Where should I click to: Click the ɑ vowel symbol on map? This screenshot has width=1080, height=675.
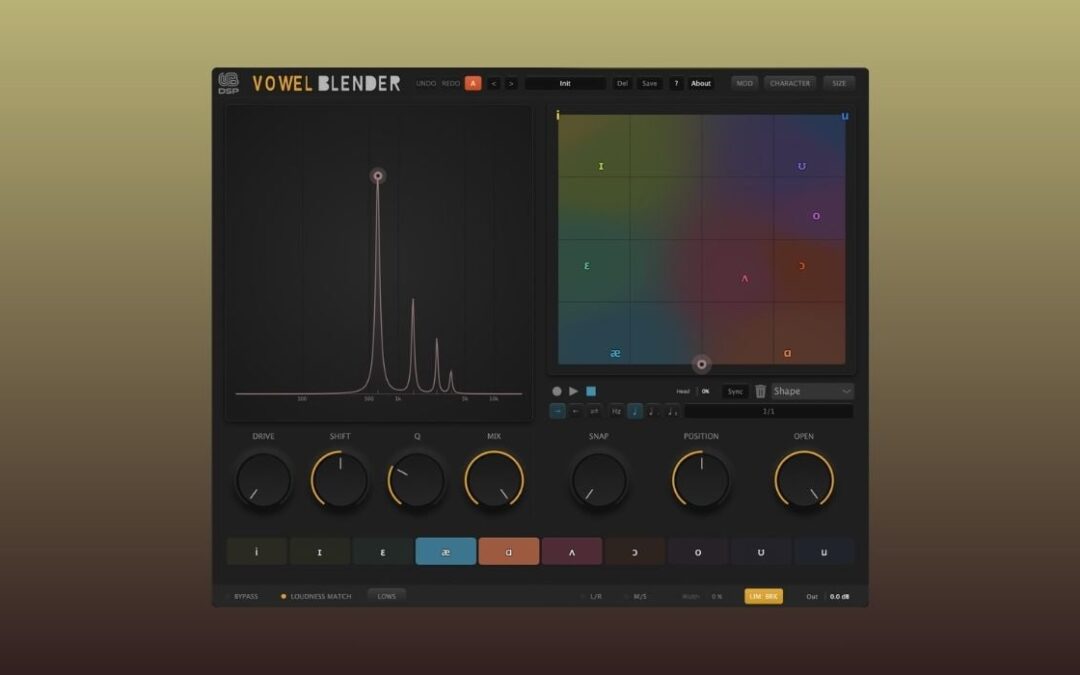coord(787,353)
